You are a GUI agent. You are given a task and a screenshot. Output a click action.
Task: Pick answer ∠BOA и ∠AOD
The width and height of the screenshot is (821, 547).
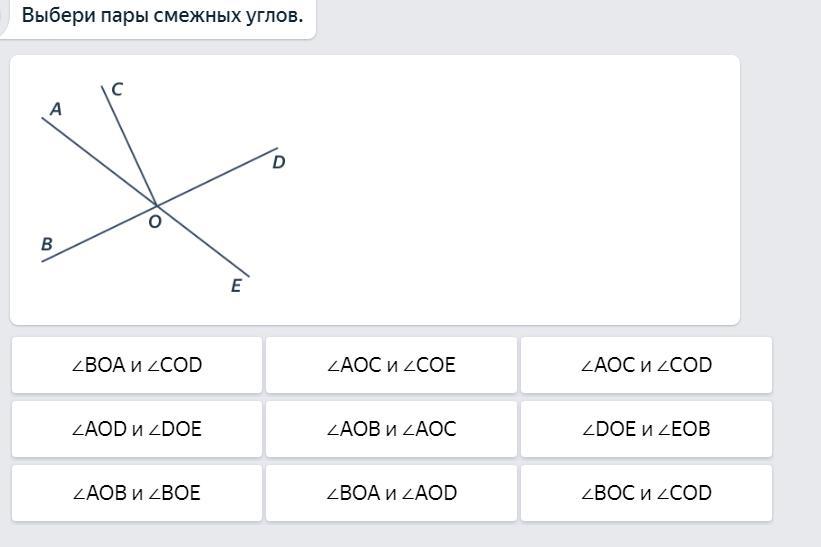391,493
